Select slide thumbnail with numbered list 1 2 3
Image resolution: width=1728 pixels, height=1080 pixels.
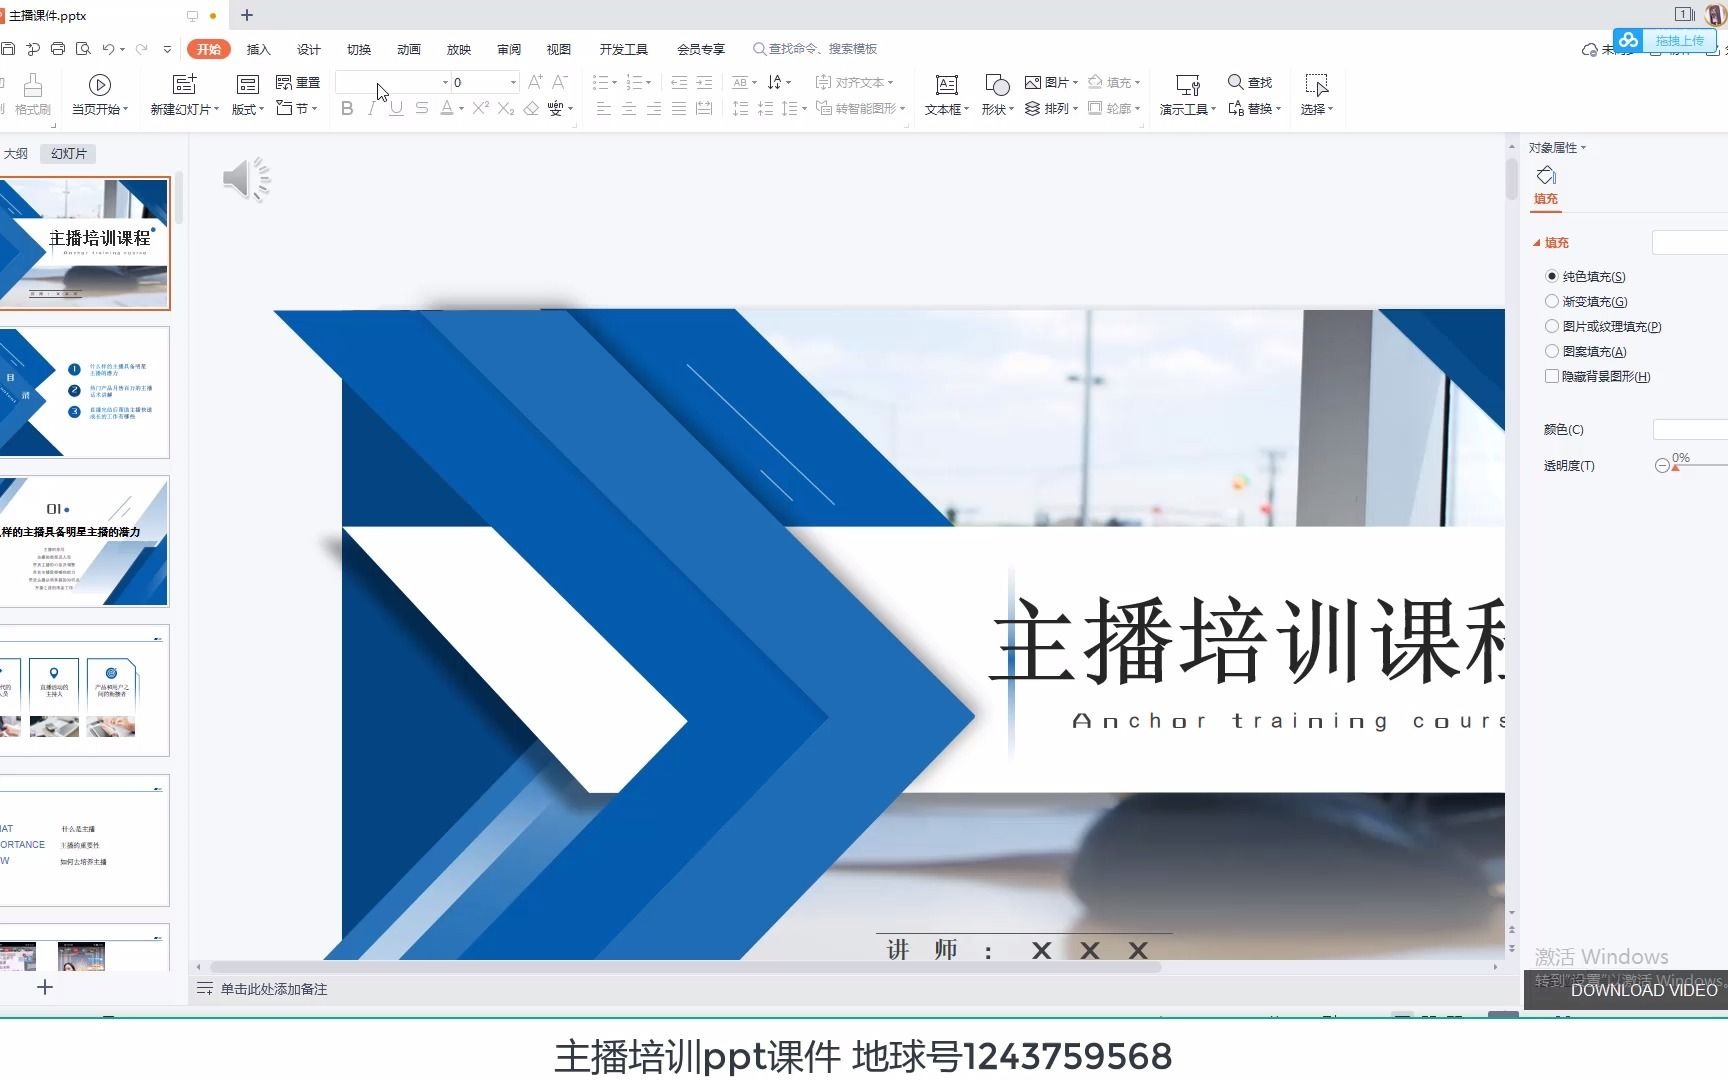(x=85, y=392)
